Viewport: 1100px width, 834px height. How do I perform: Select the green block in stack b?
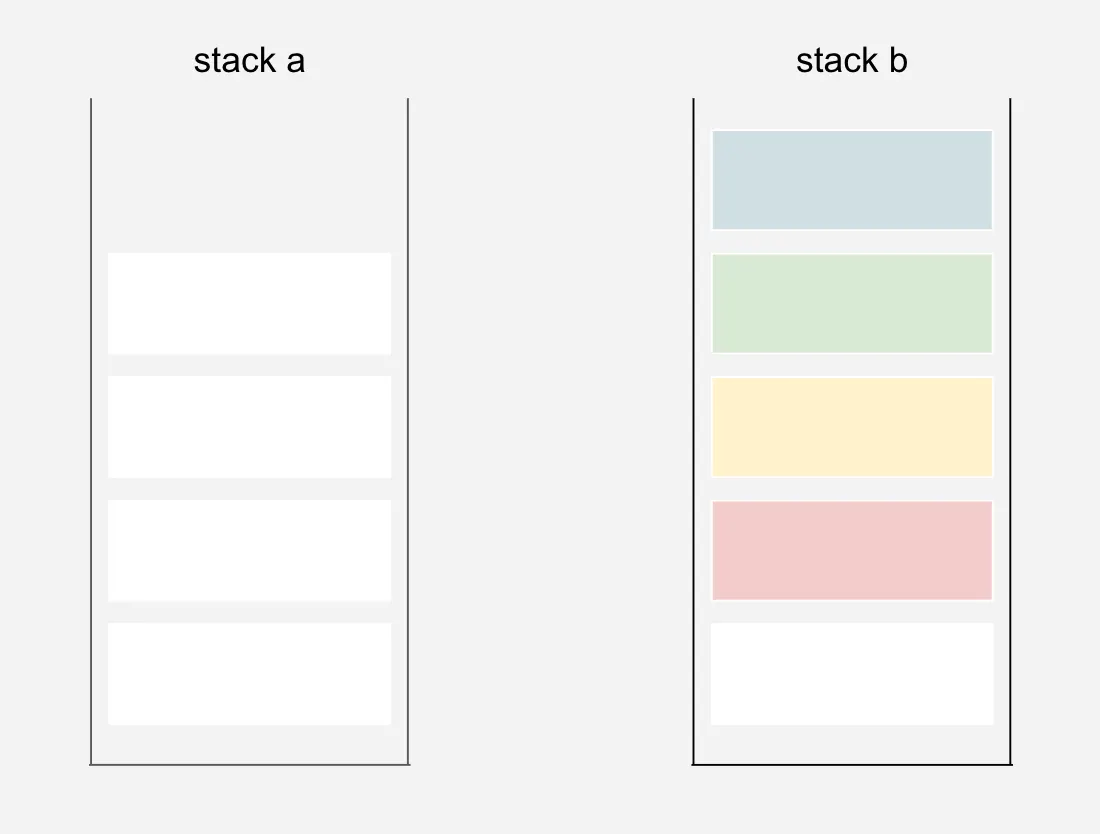point(852,303)
